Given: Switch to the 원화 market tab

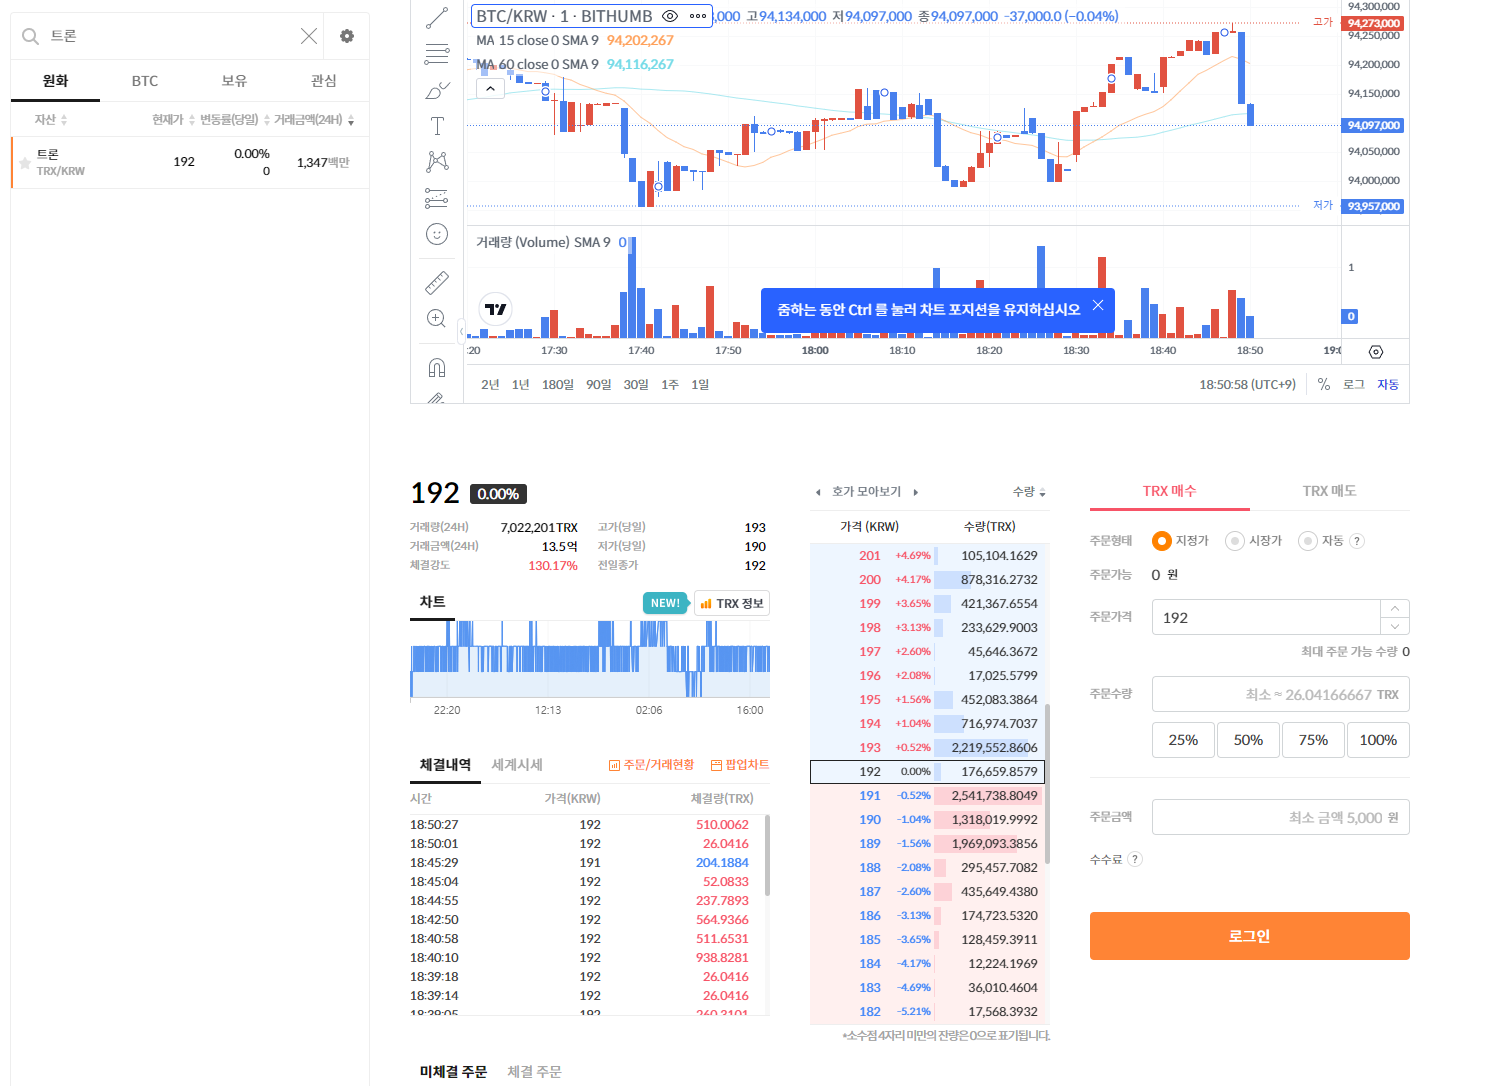Looking at the screenshot, I should [55, 81].
